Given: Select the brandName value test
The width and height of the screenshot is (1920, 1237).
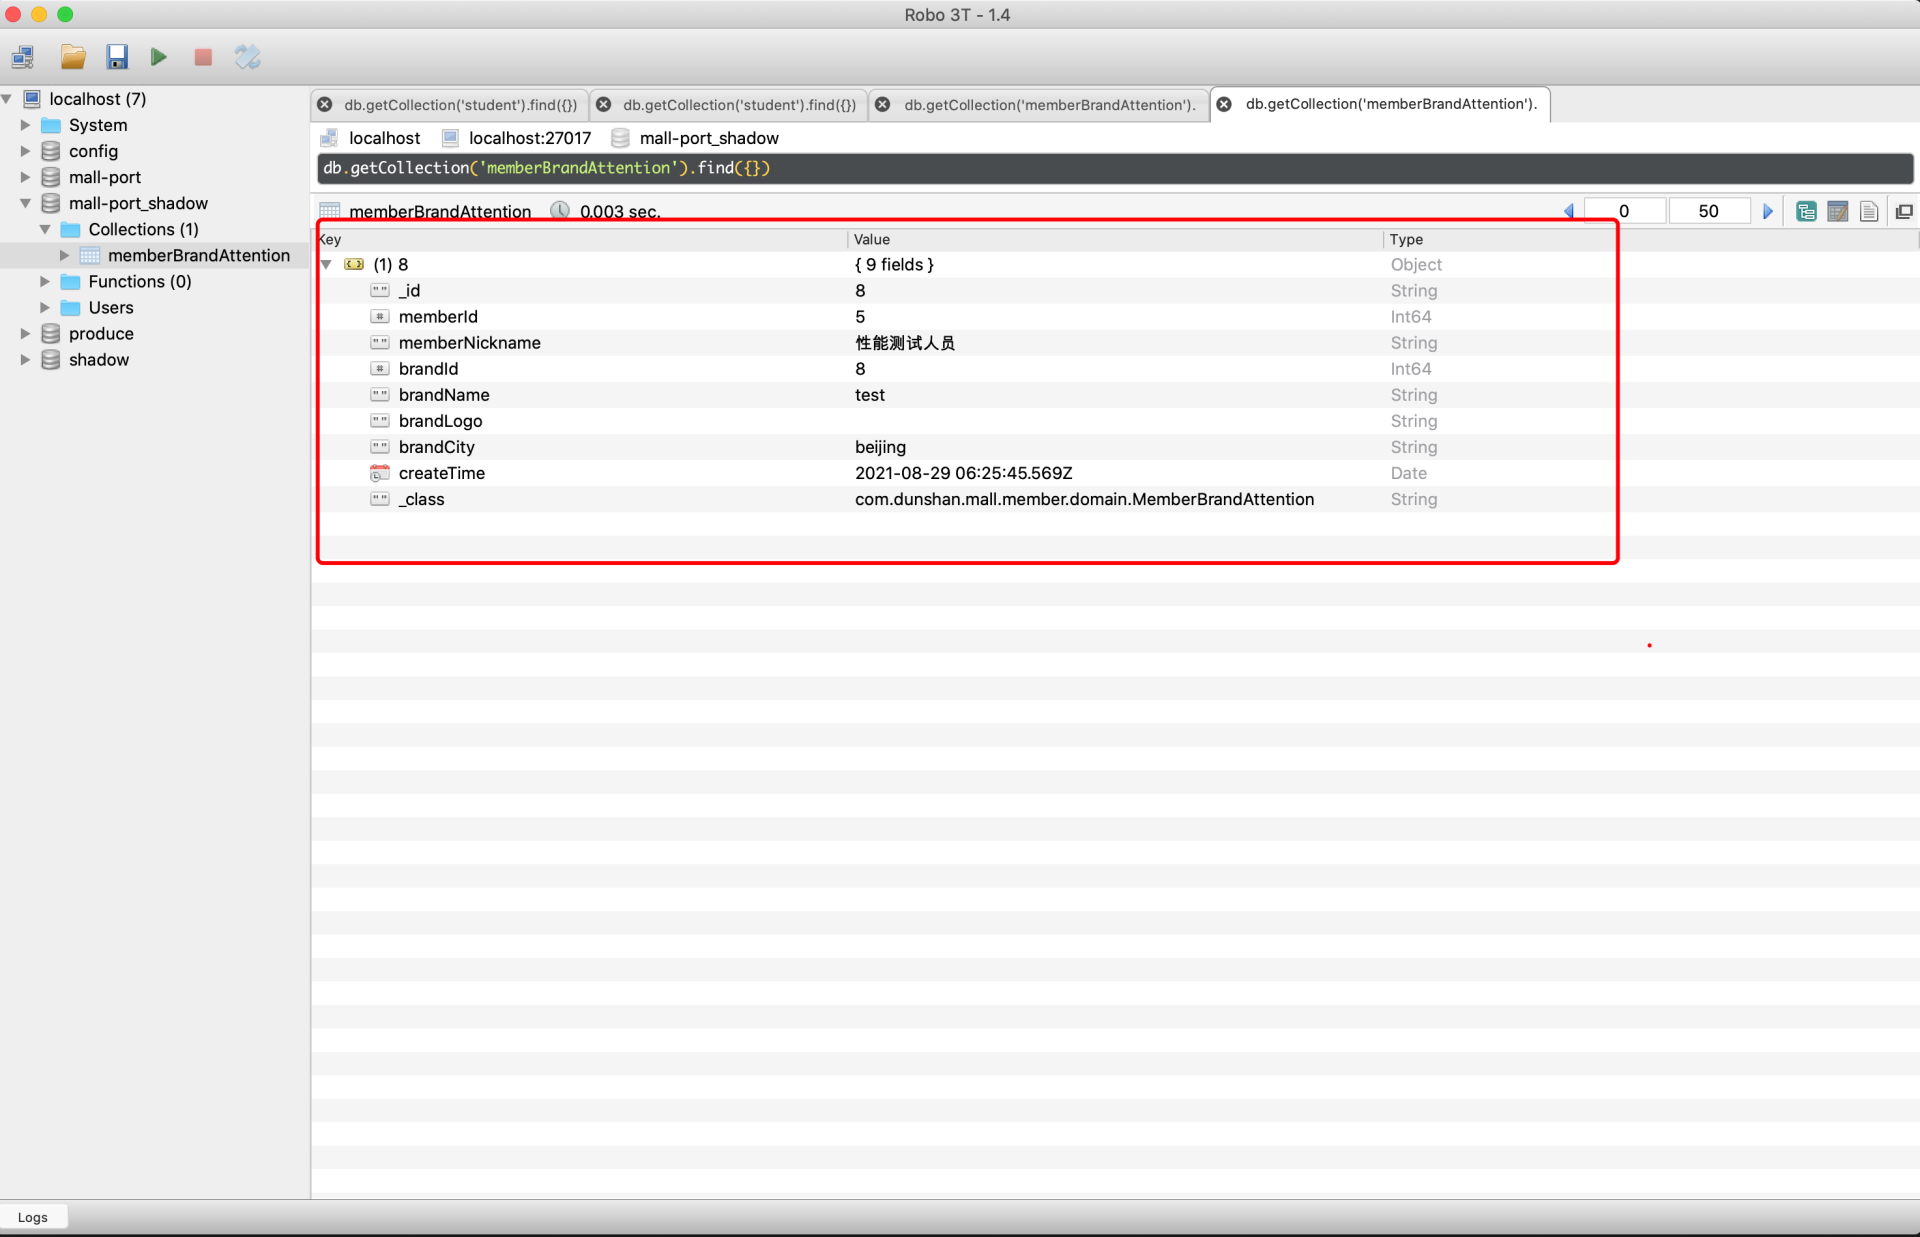Looking at the screenshot, I should pos(869,395).
